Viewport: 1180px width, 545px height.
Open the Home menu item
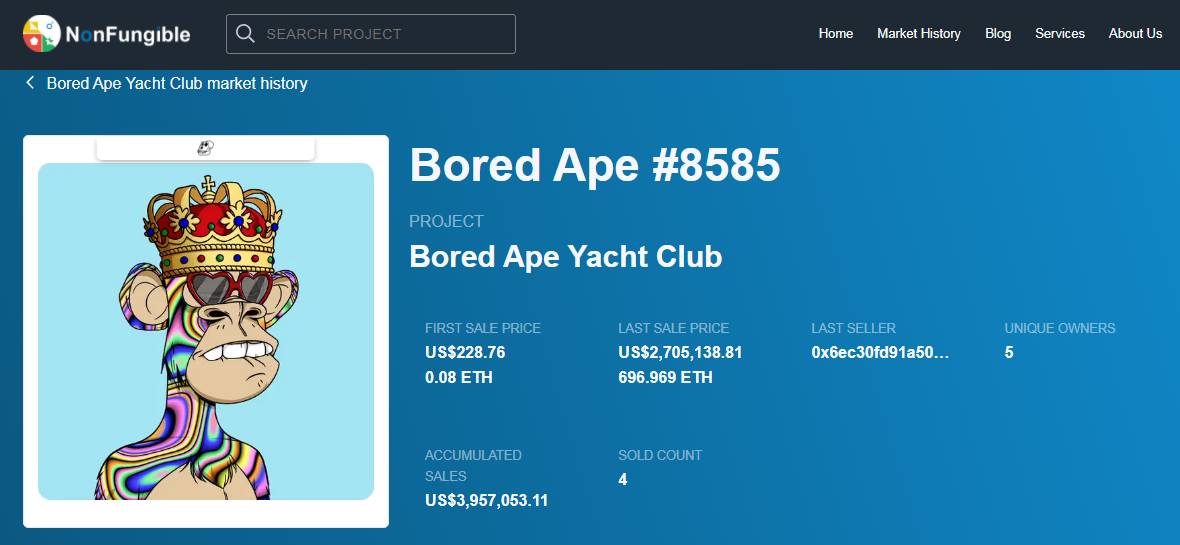pos(835,34)
